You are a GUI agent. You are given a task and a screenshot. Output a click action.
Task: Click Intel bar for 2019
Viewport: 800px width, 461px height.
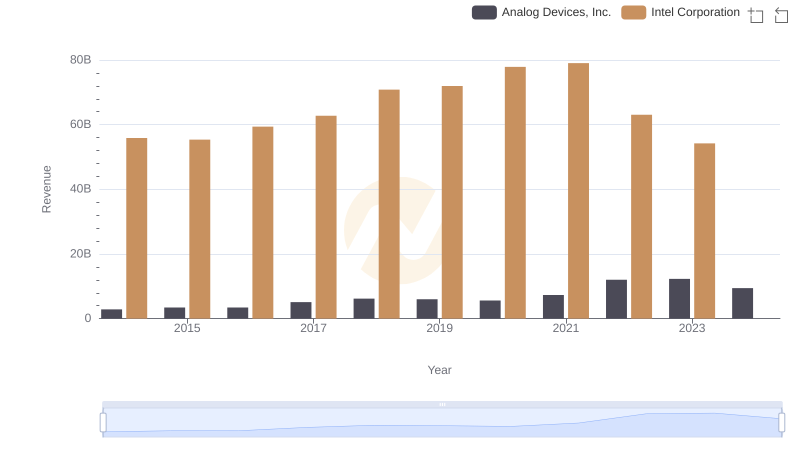[452, 202]
